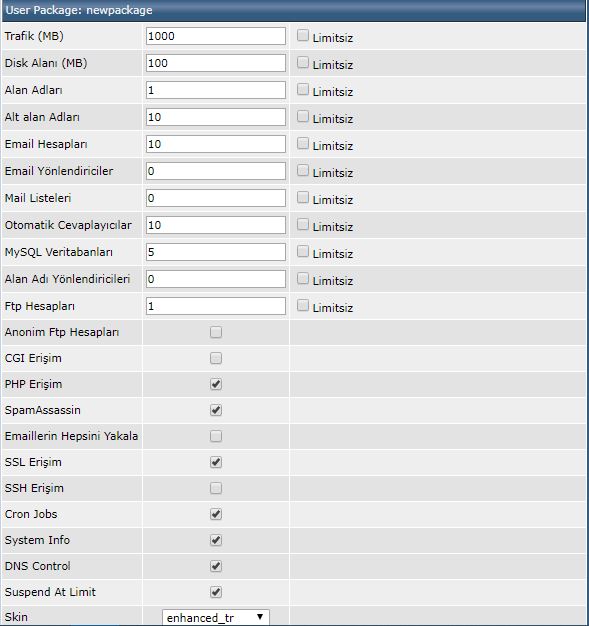
Task: Toggle Anonim Ftp Hesapları checkbox
Action: (x=216, y=332)
